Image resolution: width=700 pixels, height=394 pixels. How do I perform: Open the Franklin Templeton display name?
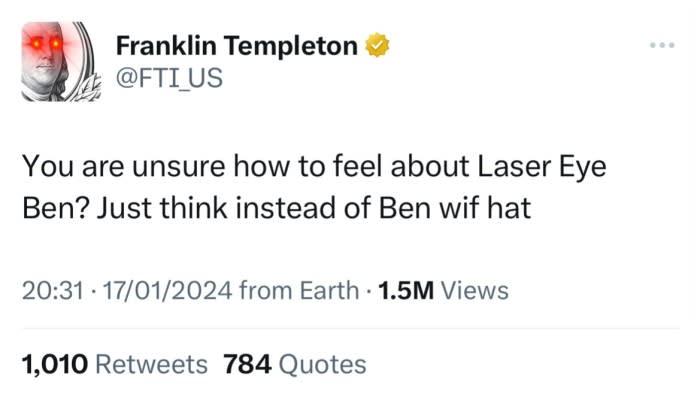[237, 46]
